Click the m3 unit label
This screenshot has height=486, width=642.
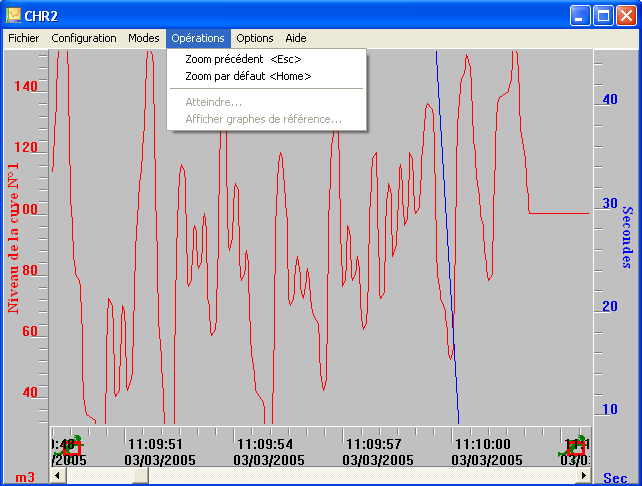25,478
